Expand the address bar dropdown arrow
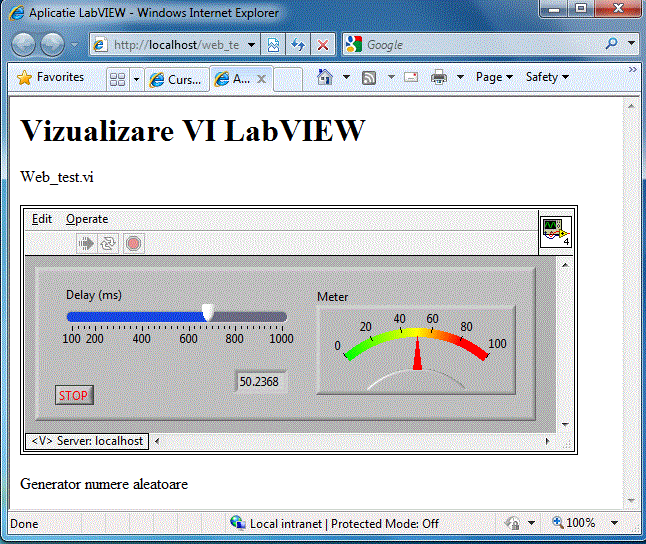The height and width of the screenshot is (544, 646). pyautogui.click(x=251, y=45)
